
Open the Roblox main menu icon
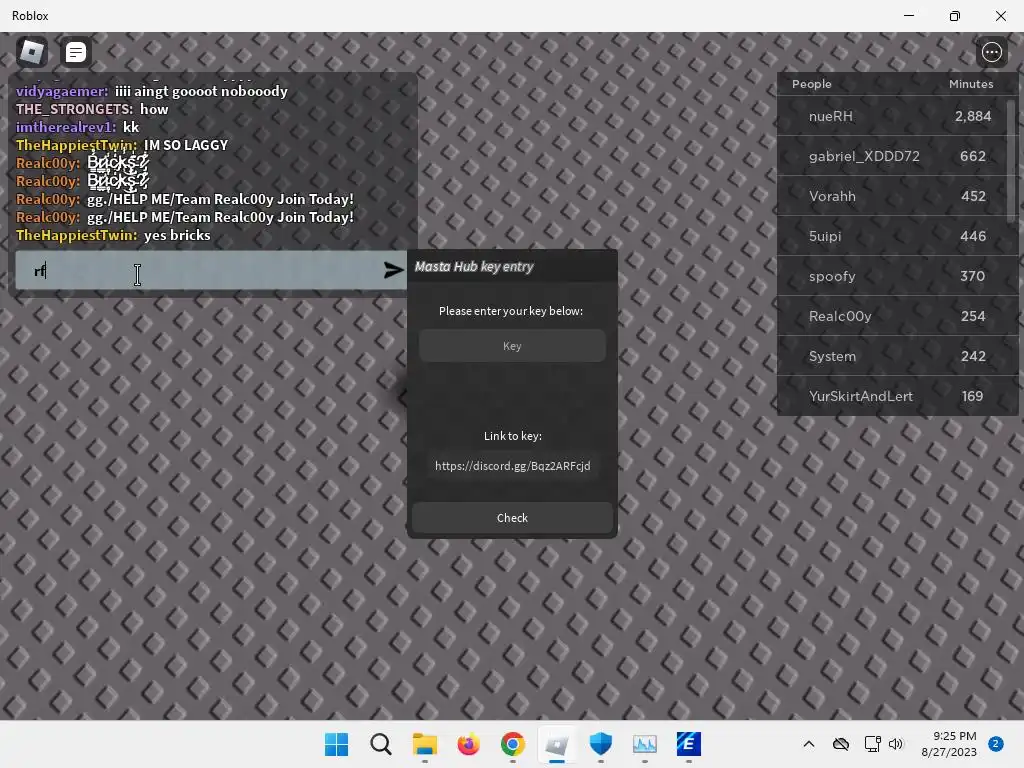32,52
